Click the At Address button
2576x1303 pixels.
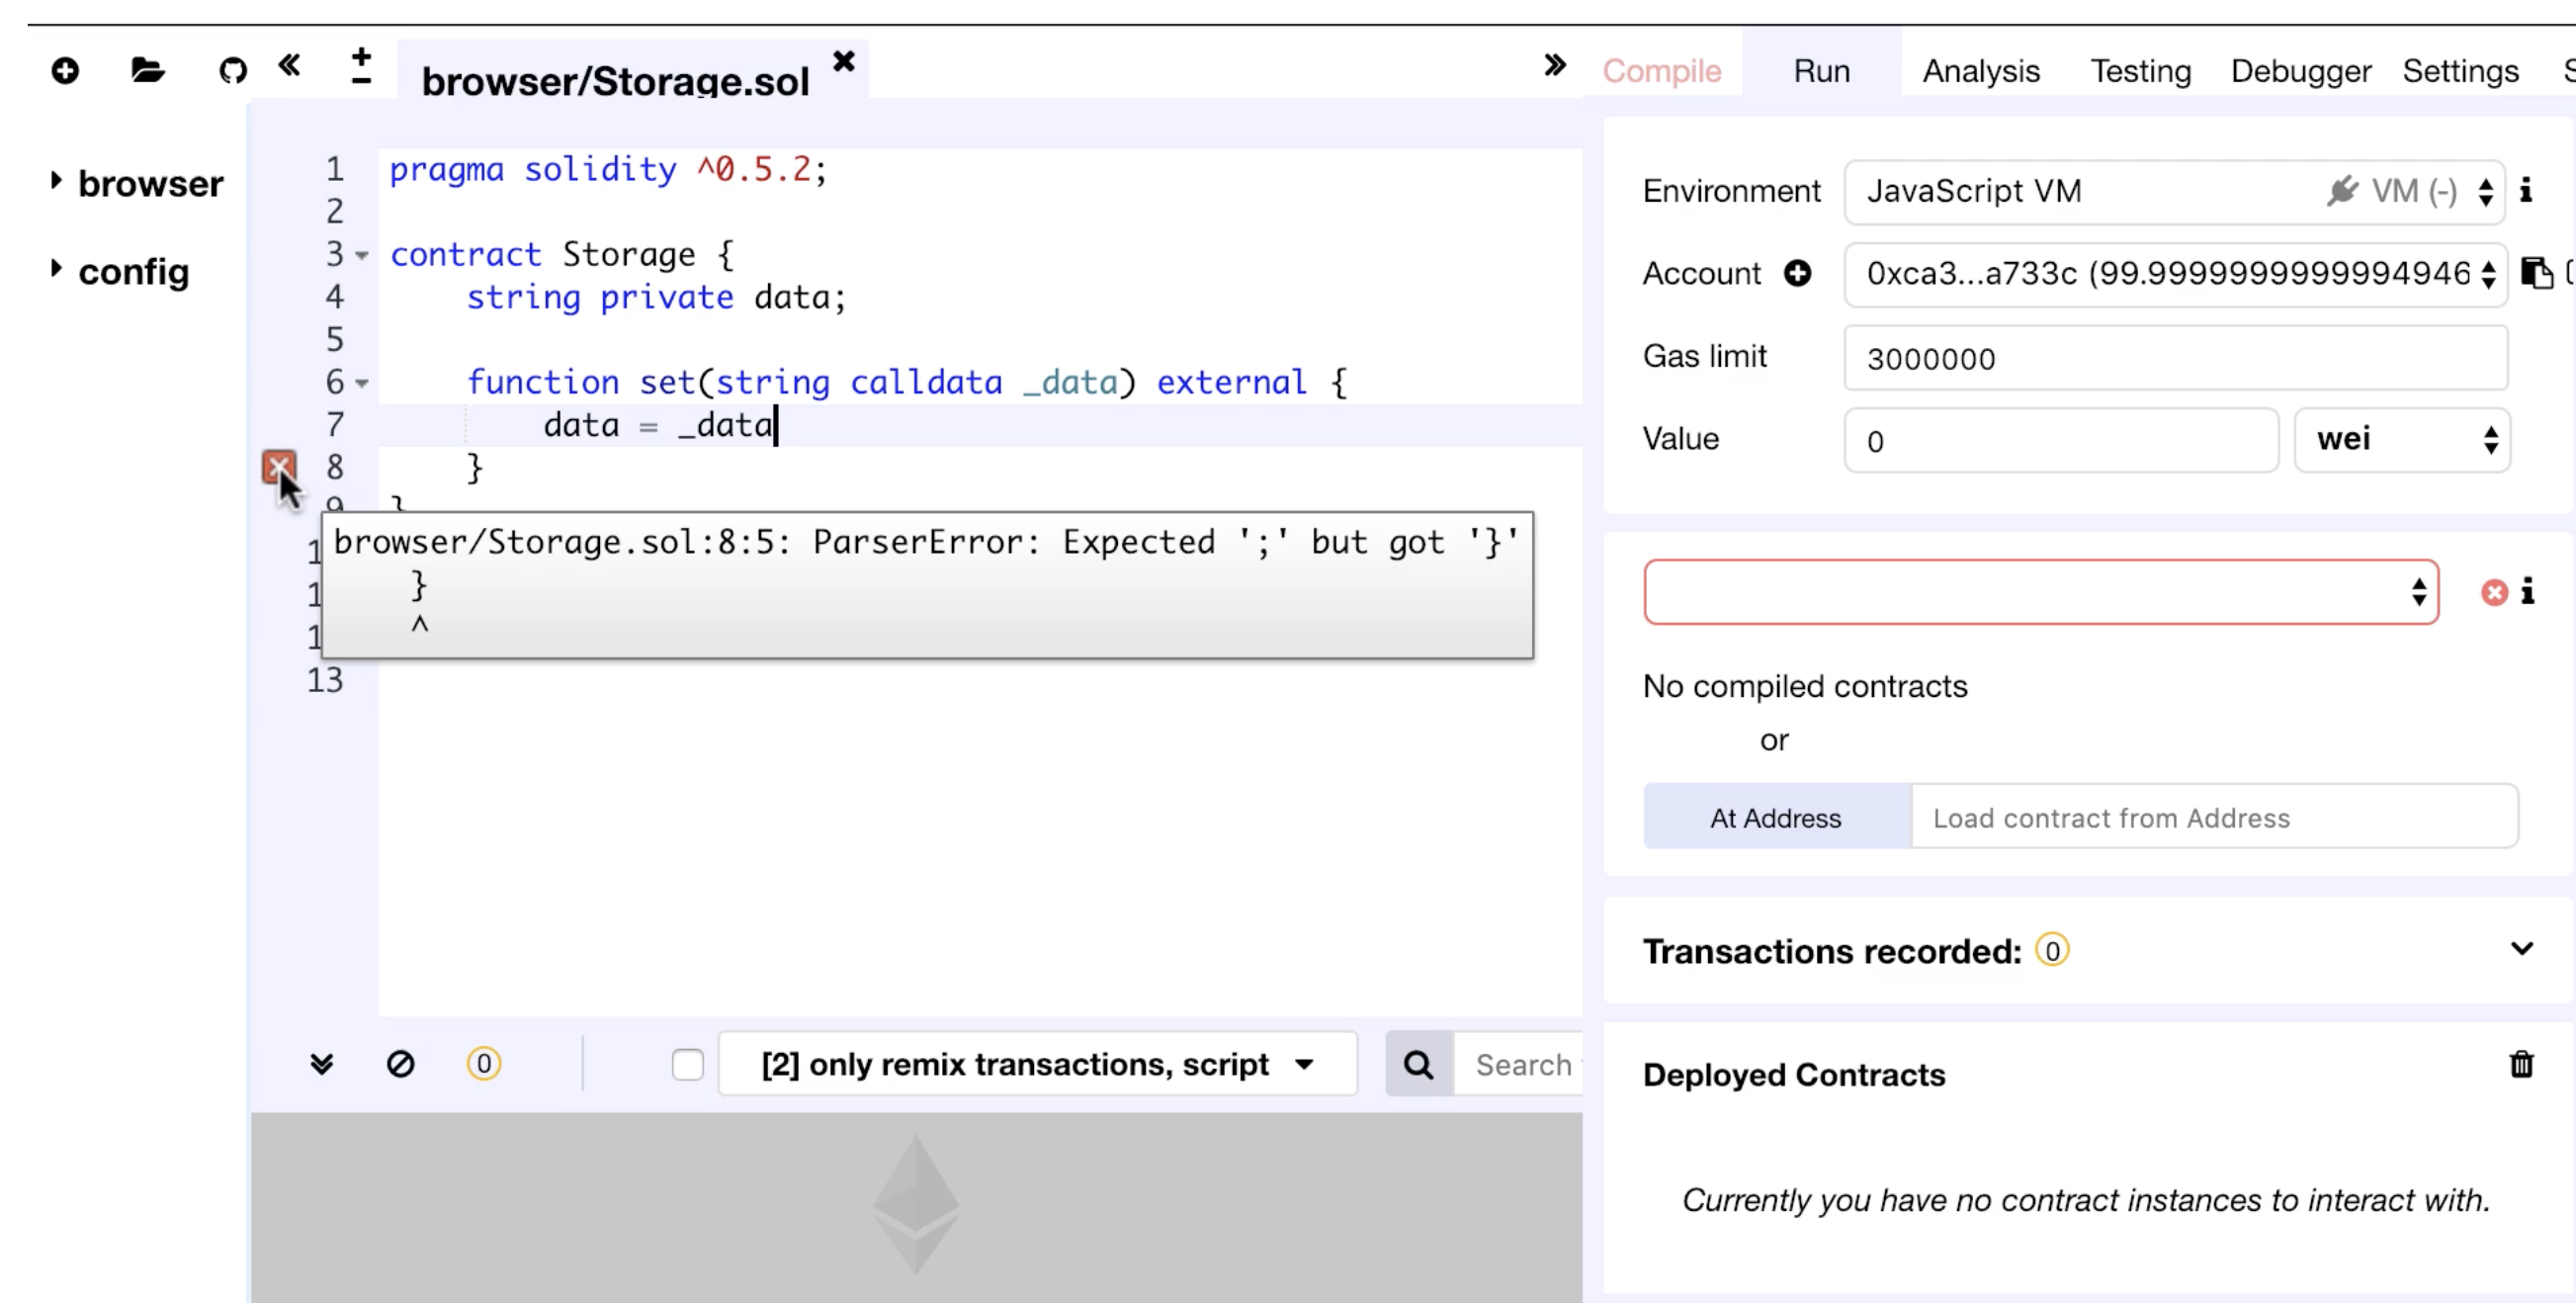click(x=1775, y=817)
